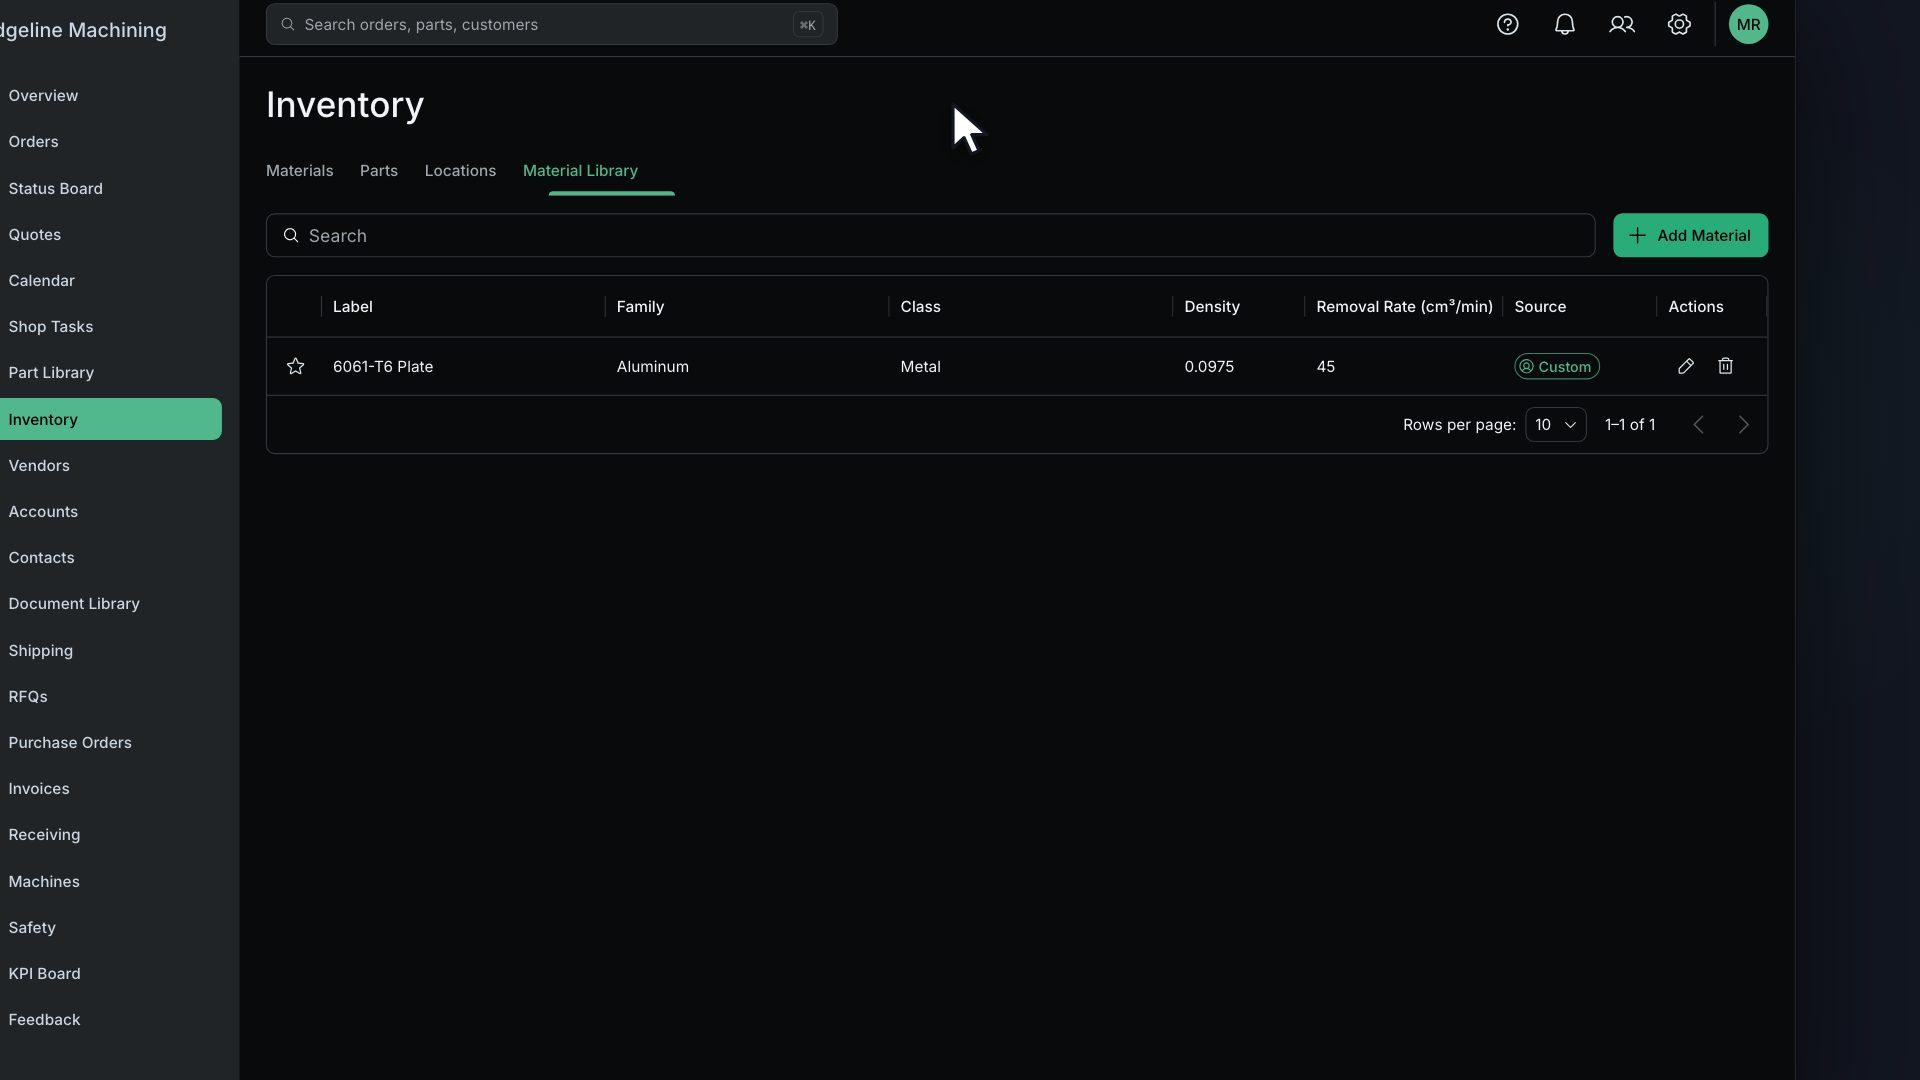Image resolution: width=1920 pixels, height=1080 pixels.
Task: Open Part Library in the sidebar
Action: [51, 373]
